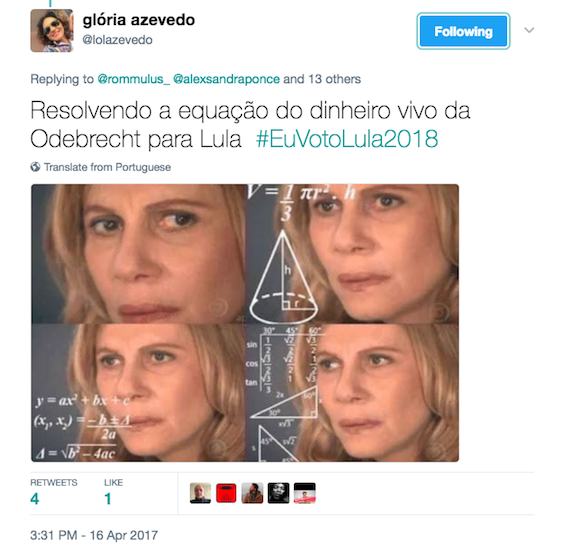
Task: Open the @rommulus_ mention
Action: 133,79
